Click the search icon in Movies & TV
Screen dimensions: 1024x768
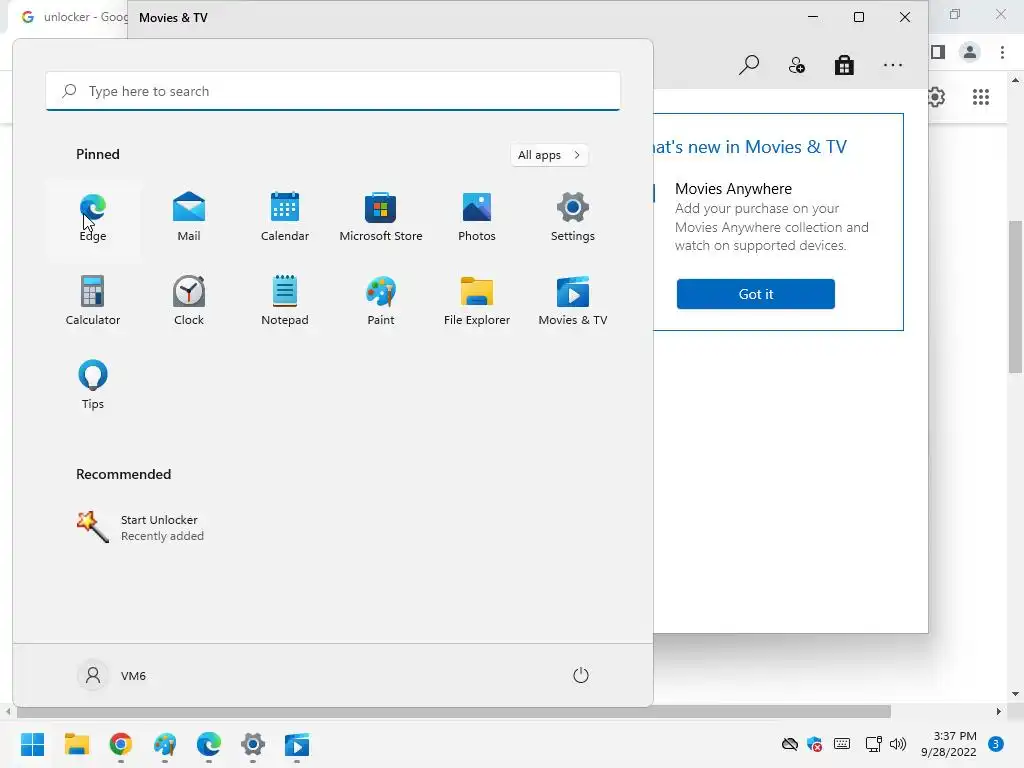point(748,65)
